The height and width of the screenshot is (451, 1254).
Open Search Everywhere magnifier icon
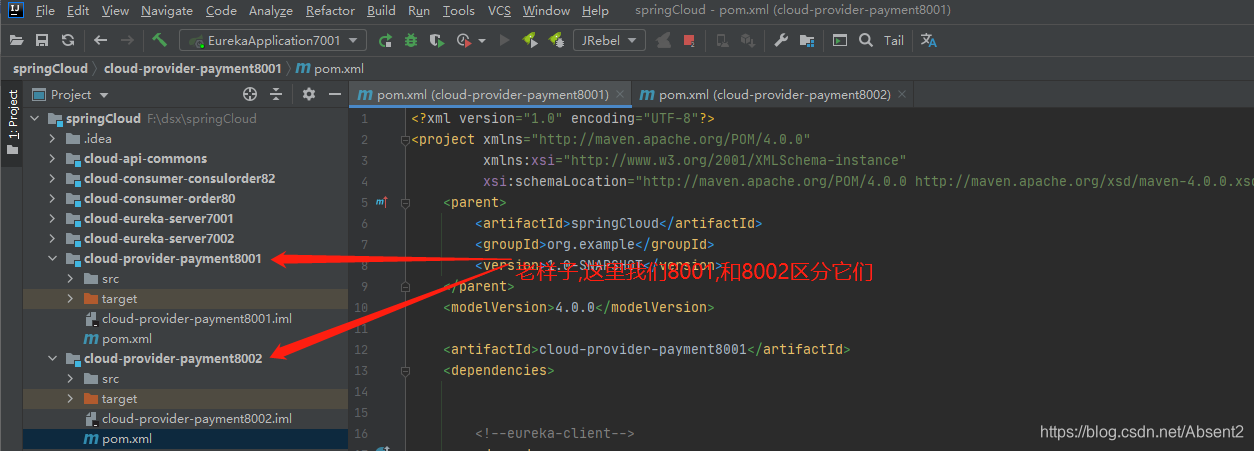866,40
